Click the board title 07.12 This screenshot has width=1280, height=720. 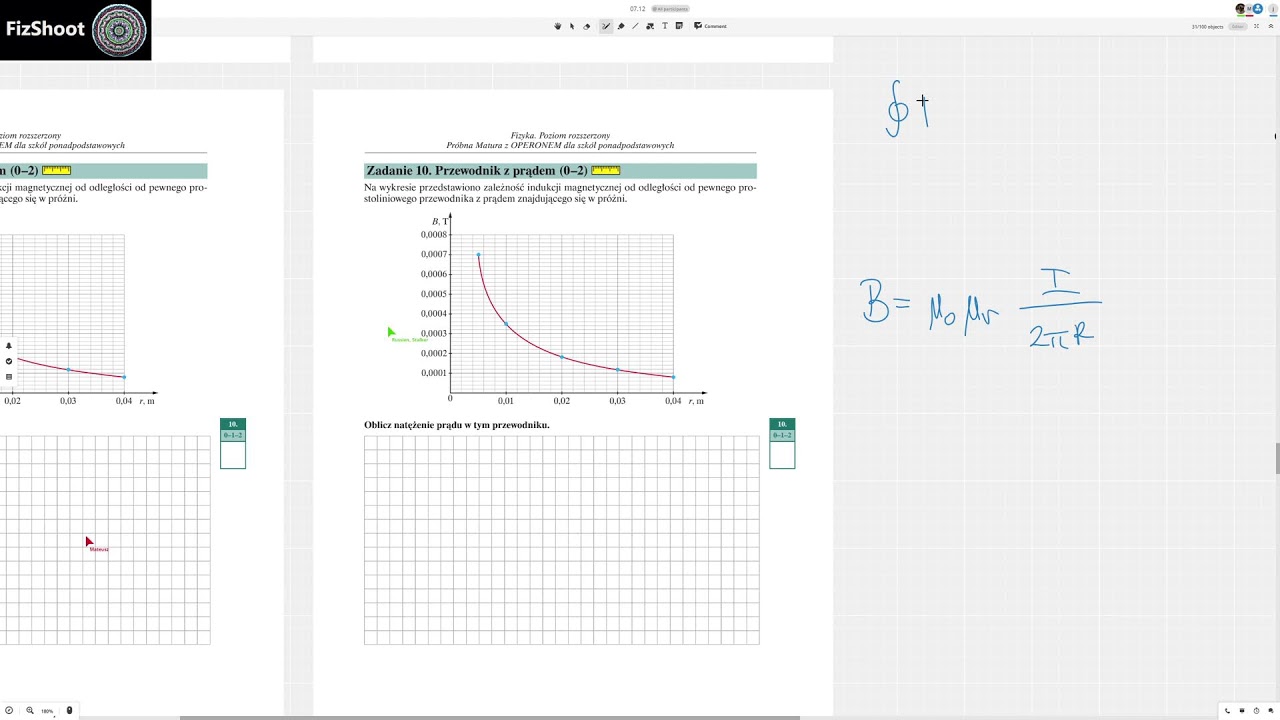(637, 9)
